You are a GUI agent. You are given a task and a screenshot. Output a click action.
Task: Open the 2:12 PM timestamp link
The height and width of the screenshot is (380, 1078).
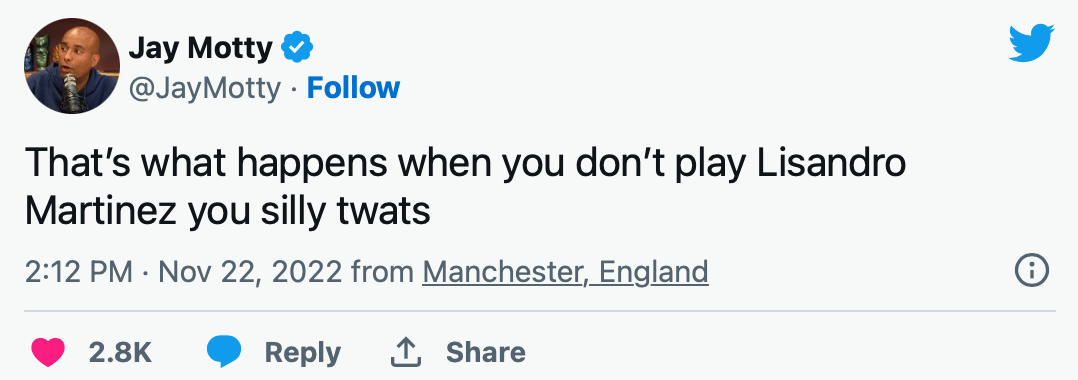pos(78,272)
